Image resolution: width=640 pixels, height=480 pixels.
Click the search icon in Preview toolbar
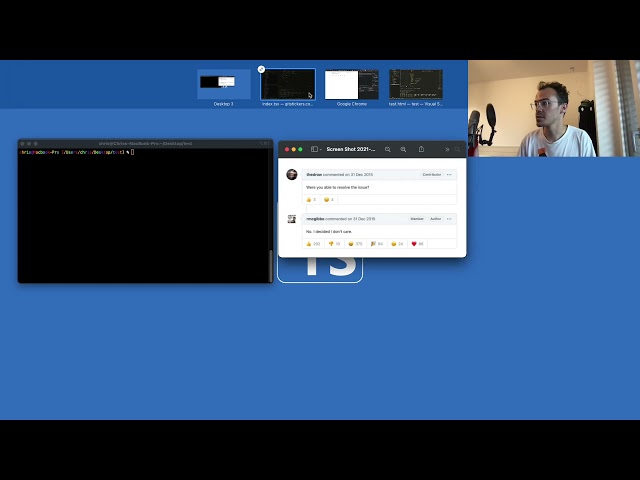coord(457,149)
